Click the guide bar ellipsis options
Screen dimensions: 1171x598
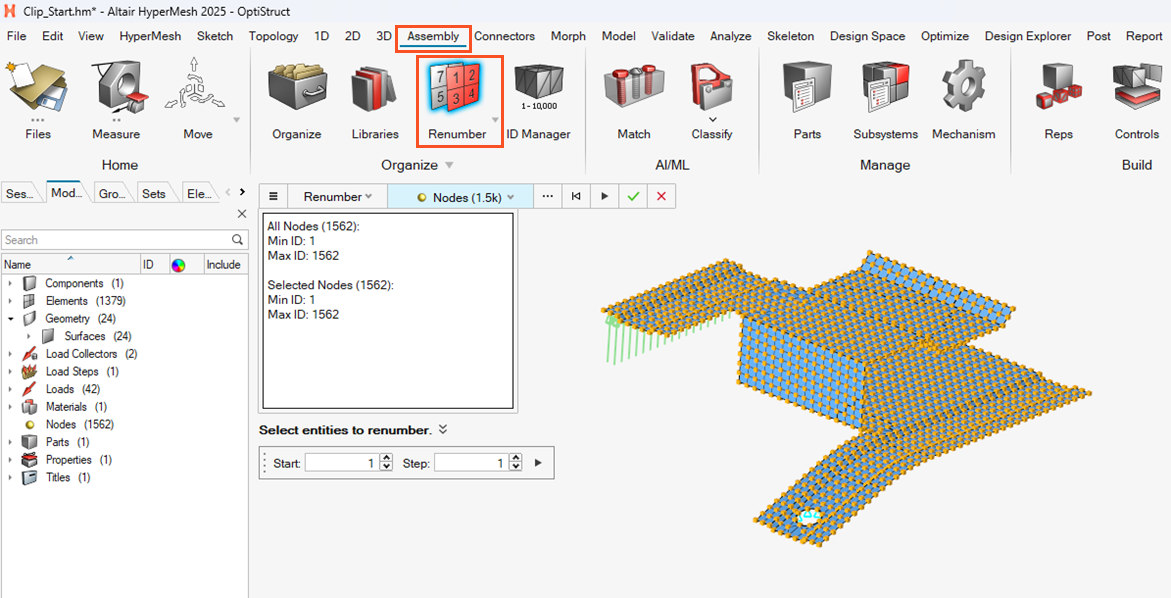click(547, 196)
